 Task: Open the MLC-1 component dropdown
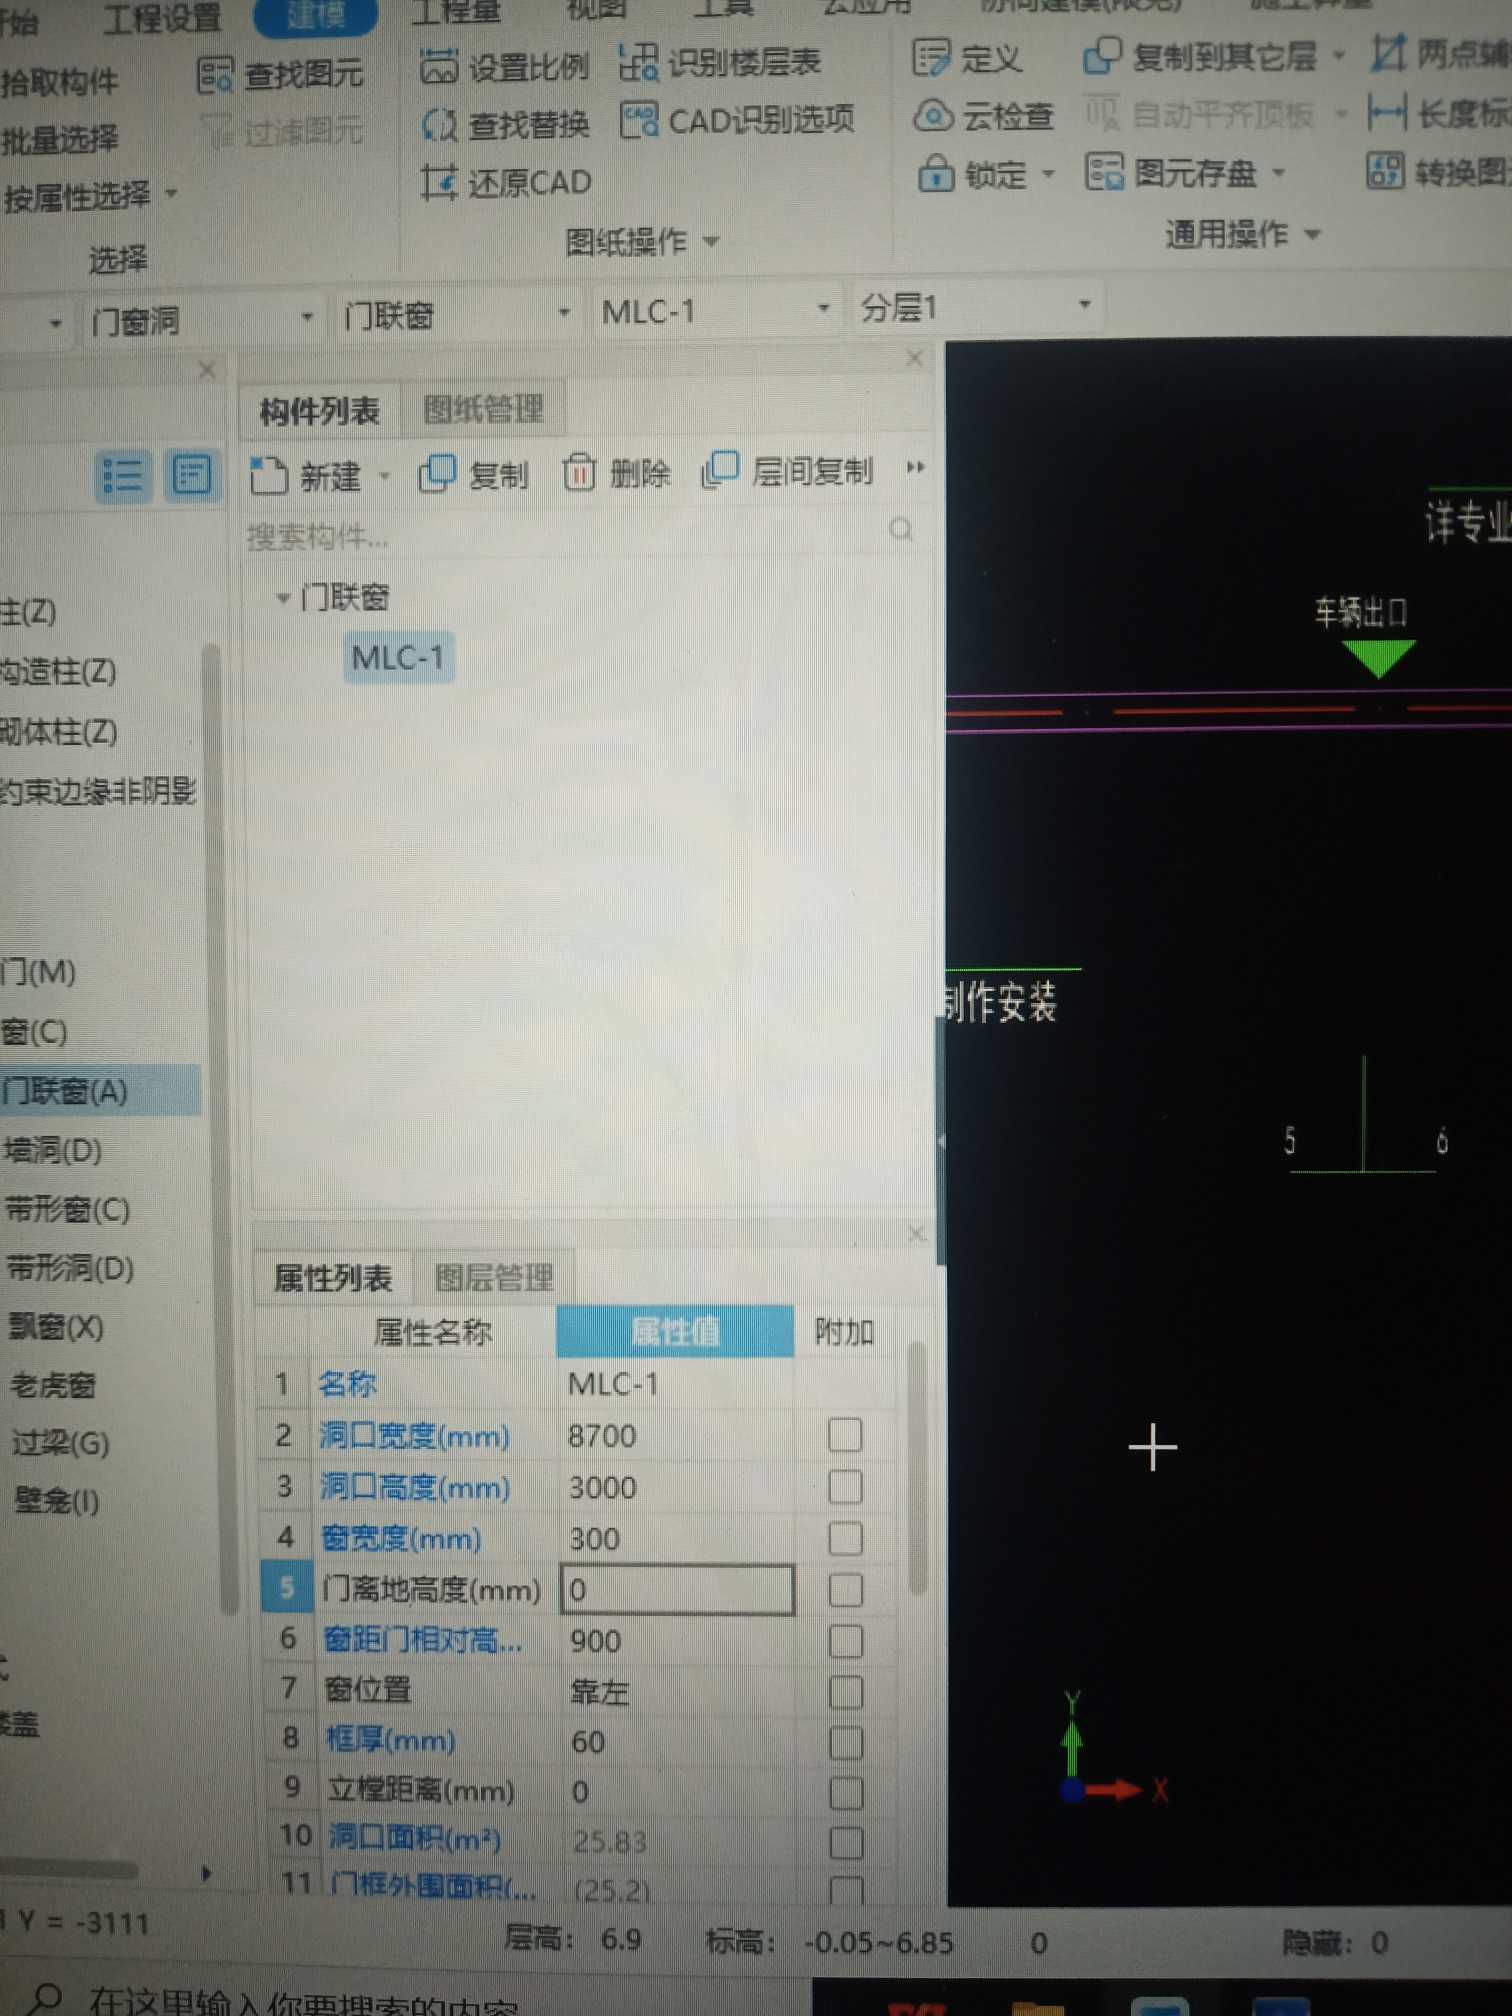point(824,308)
